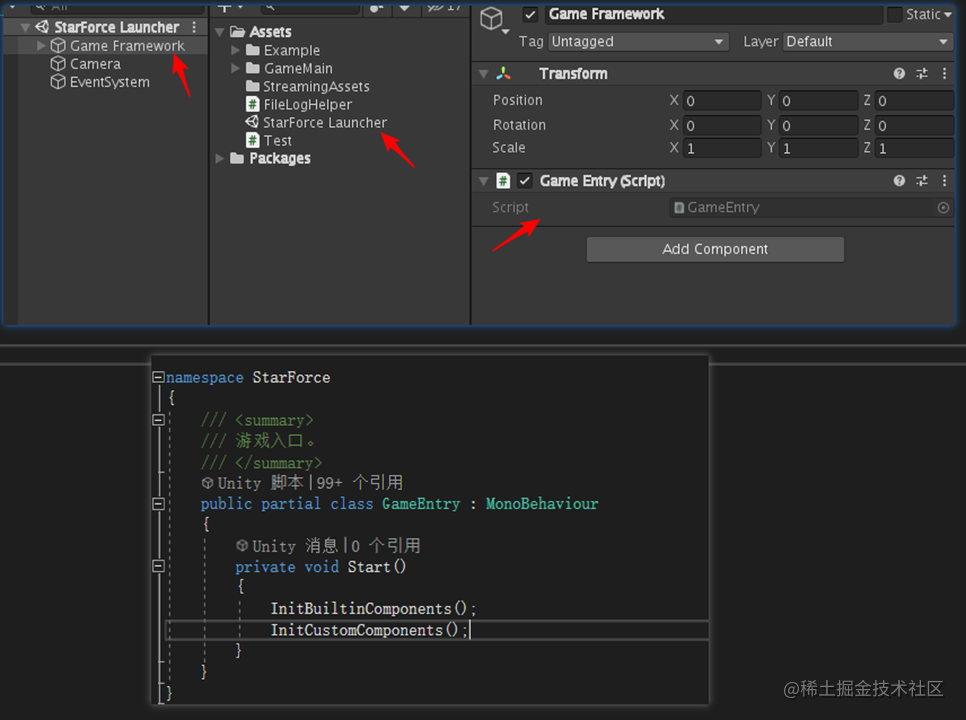Screen dimensions: 966x720
Task: Click Game Entry script hash icon
Action: click(503, 180)
